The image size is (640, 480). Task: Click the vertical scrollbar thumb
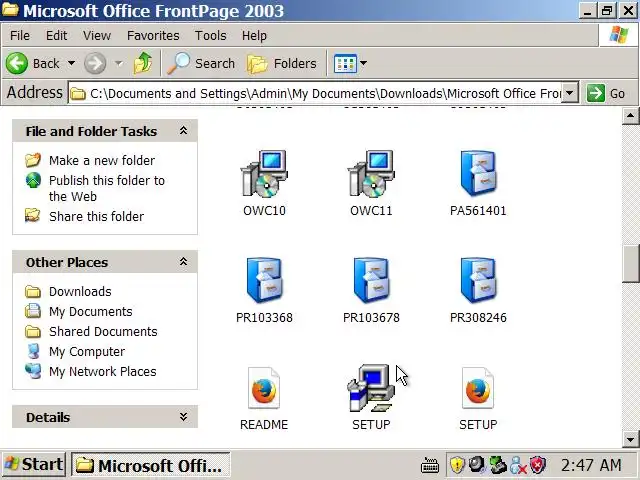pos(631,264)
